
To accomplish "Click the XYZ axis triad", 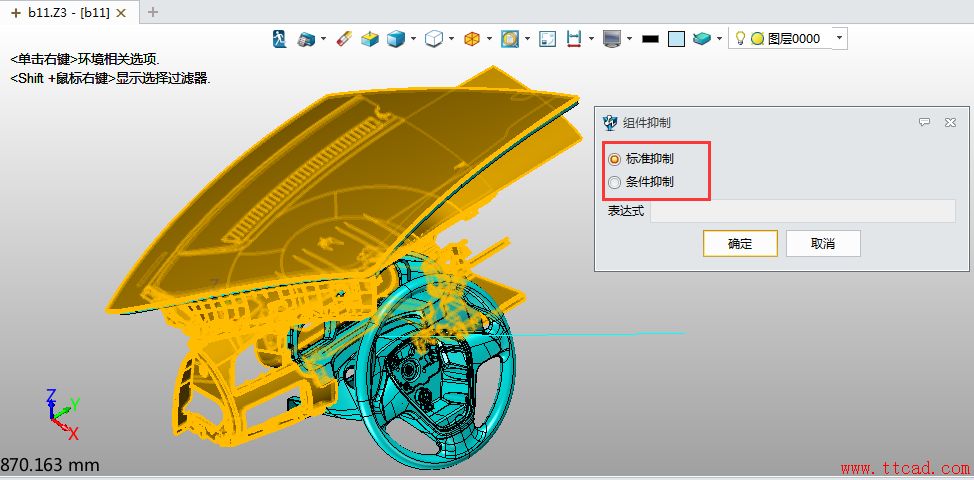I will (x=63, y=414).
